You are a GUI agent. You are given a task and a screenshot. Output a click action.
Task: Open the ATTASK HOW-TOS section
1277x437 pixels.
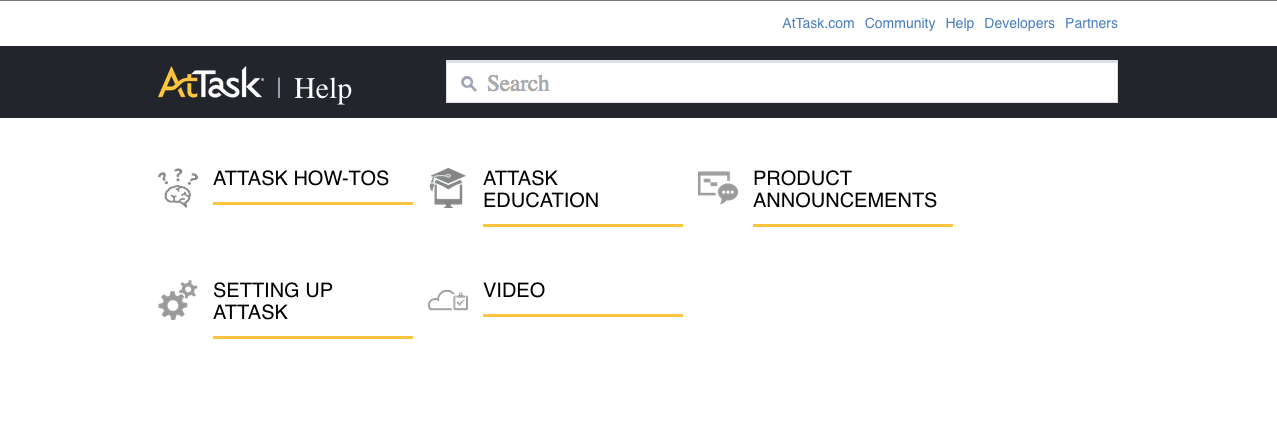point(301,179)
